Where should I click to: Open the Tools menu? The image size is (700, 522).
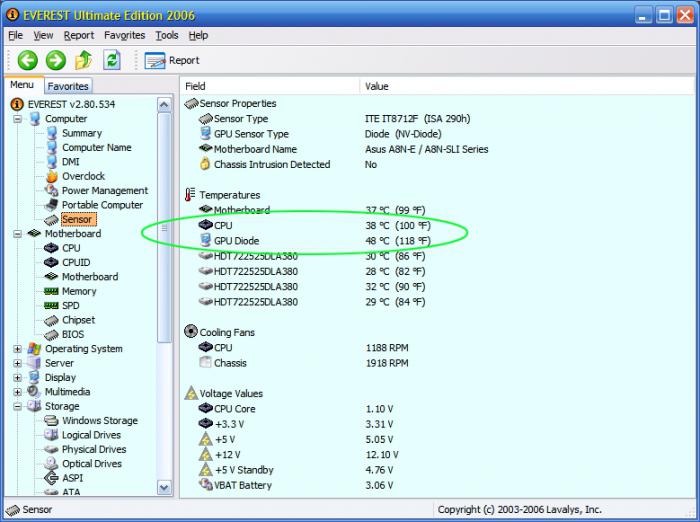[167, 35]
